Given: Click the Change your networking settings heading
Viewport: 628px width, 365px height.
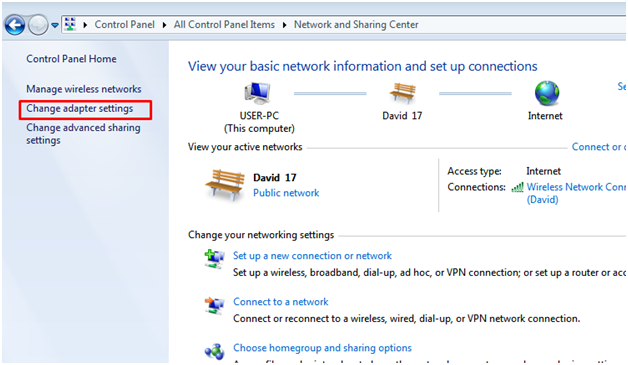Looking at the screenshot, I should (261, 235).
